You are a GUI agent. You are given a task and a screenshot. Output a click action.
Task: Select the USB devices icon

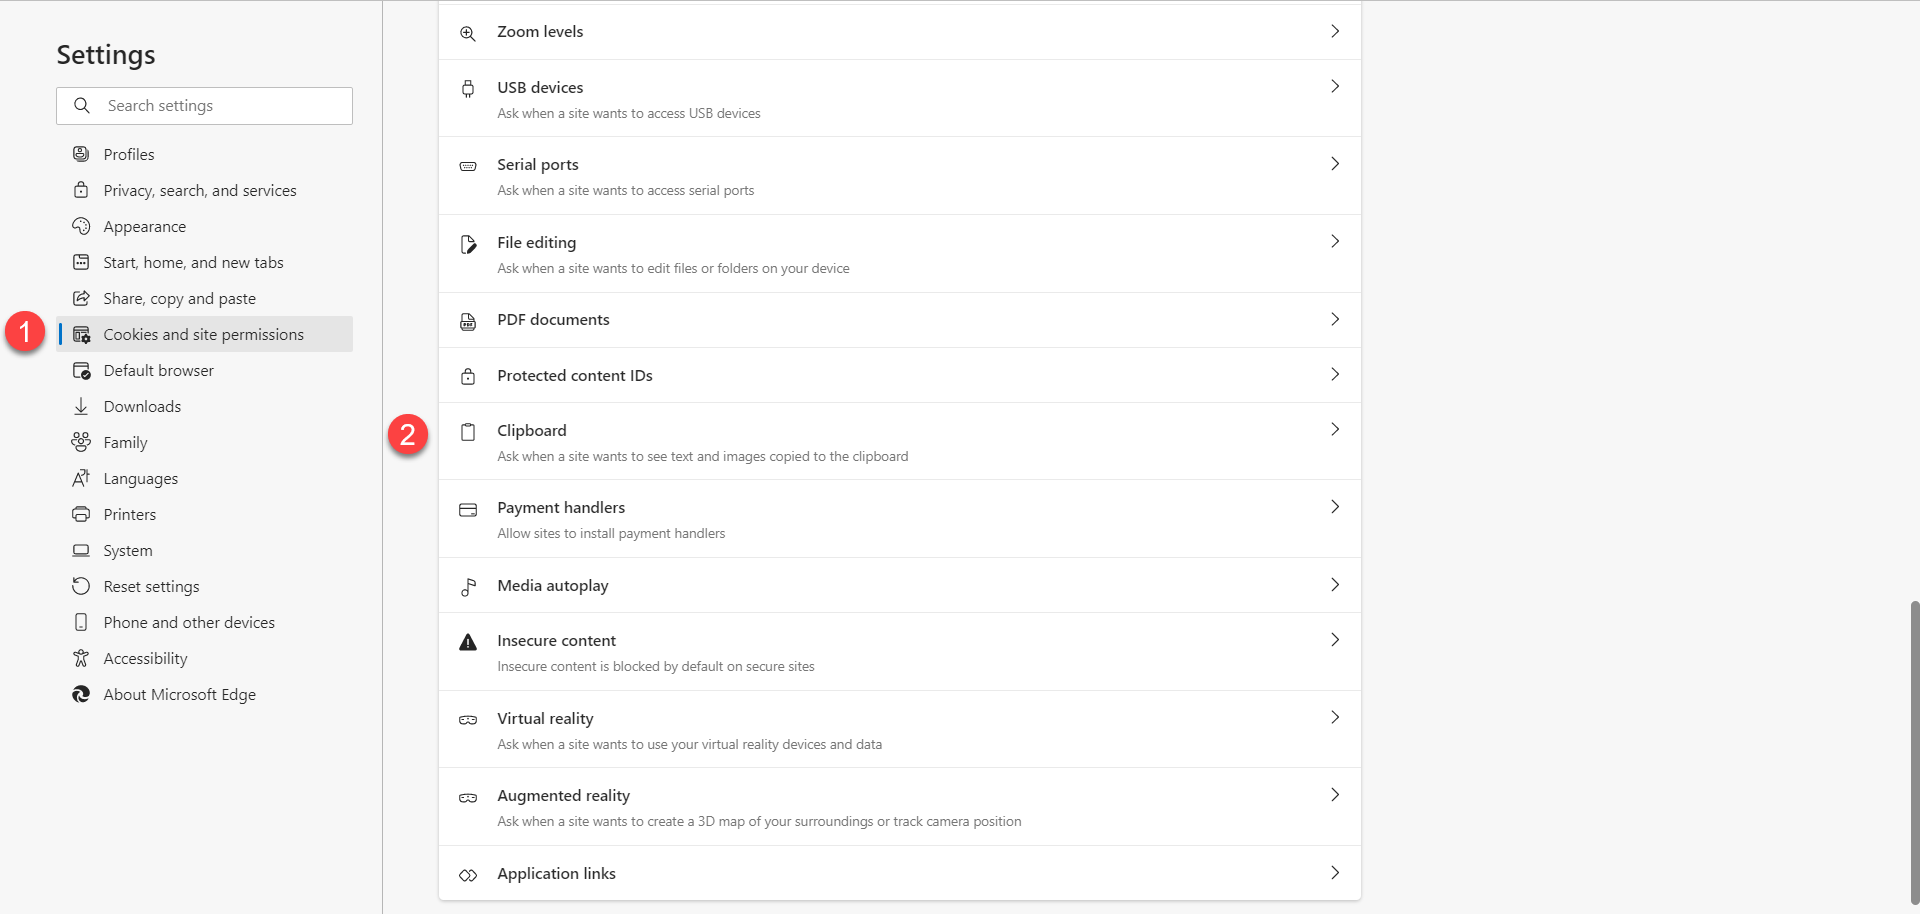click(x=468, y=88)
